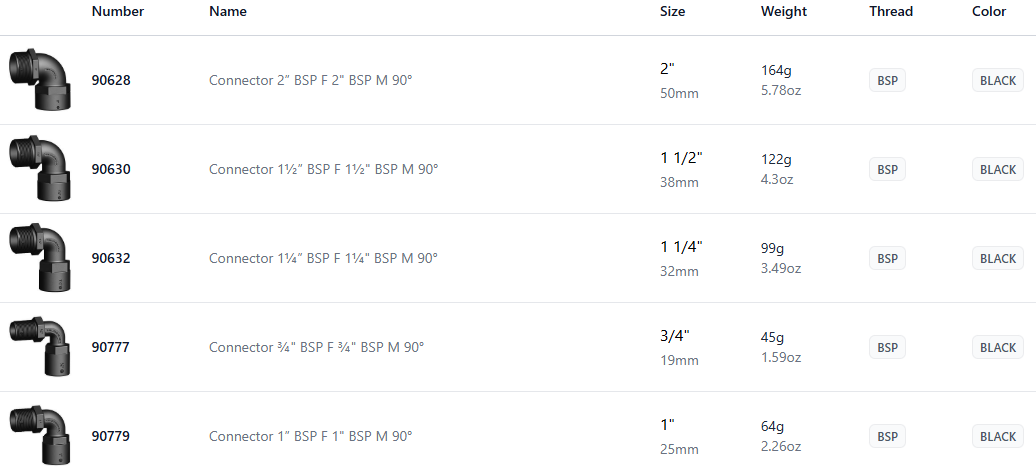Viewport: 1036px width, 471px height.
Task: Click the 90628 connector product image
Action: (x=38, y=80)
